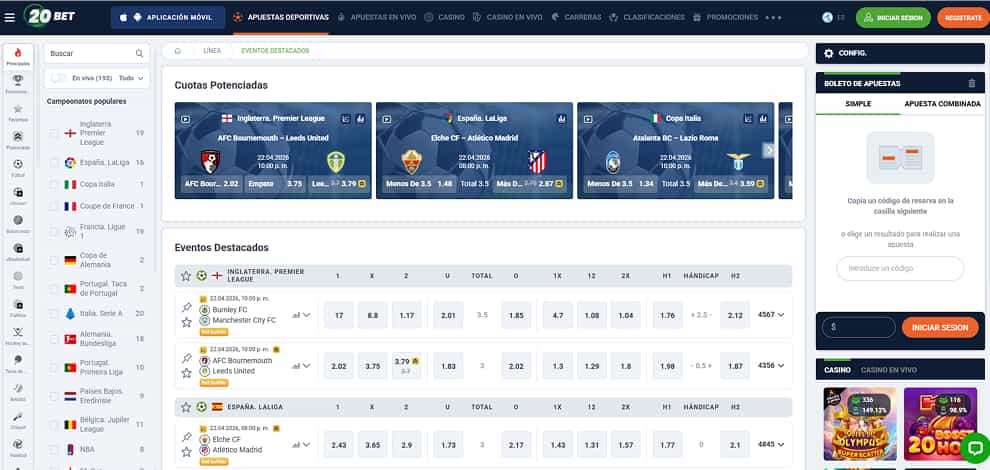The width and height of the screenshot is (990, 470).
Task: Open Favoritos star icon in sidebar
Action: 18,109
